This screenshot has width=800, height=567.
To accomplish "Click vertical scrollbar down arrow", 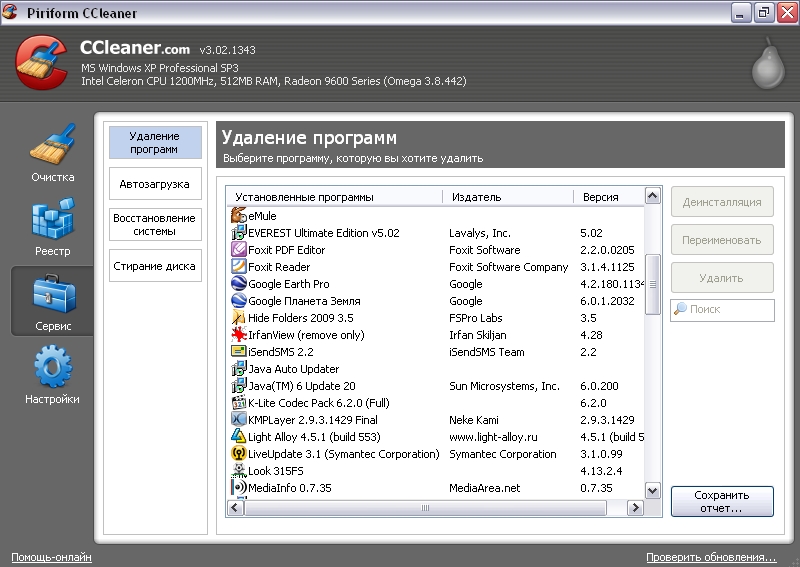I will pyautogui.click(x=653, y=490).
